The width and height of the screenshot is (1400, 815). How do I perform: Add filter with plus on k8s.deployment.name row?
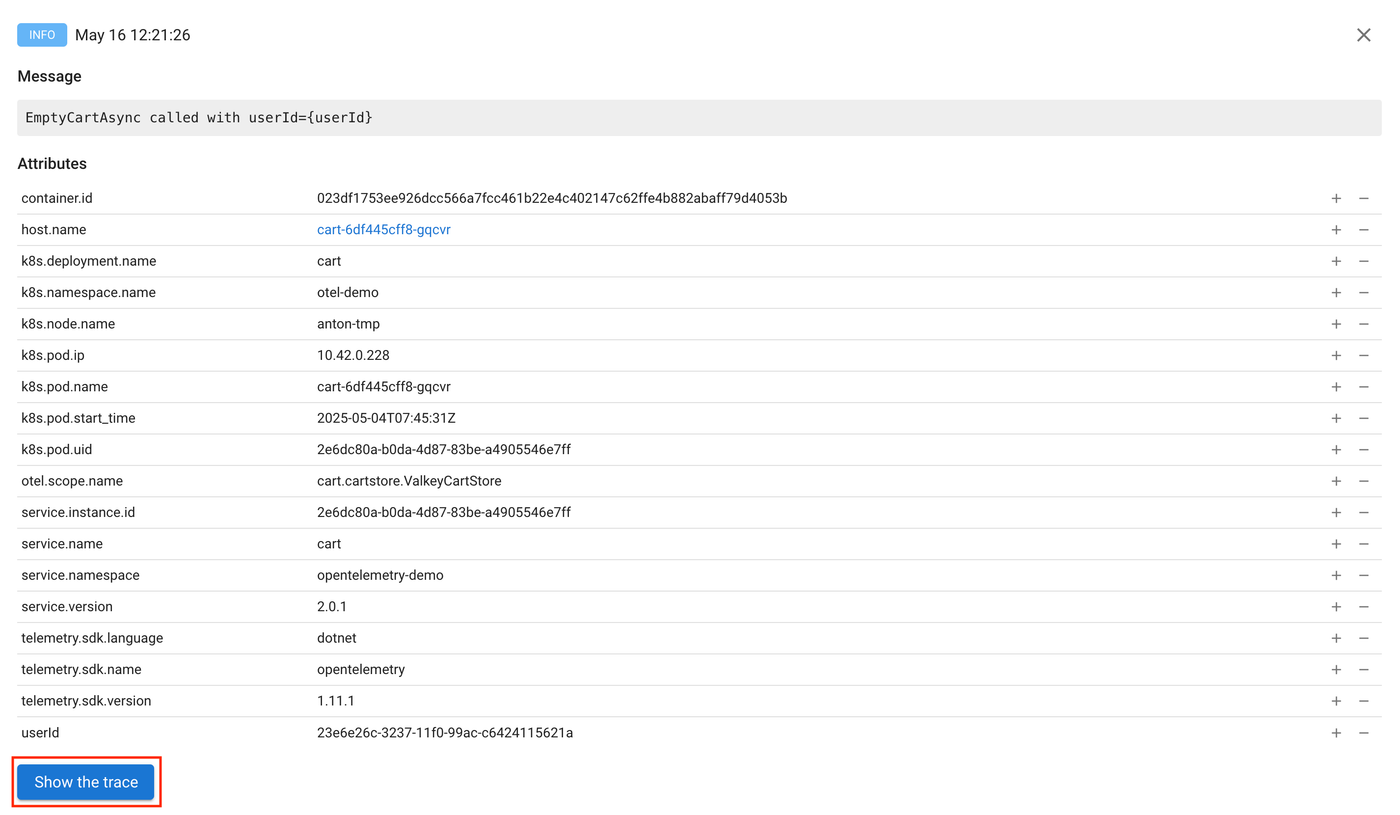click(1336, 261)
